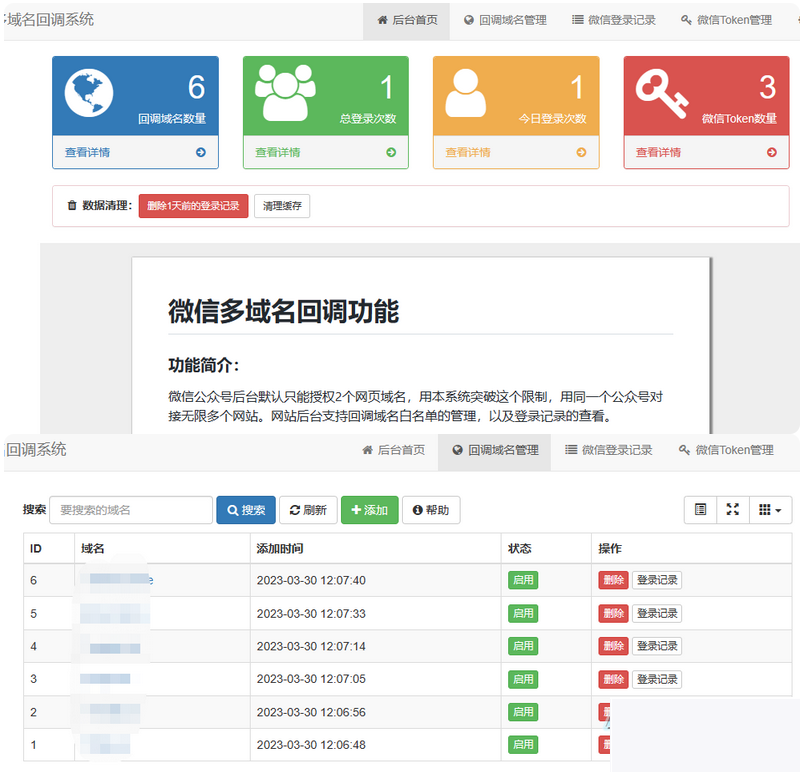Select the home icon beside 后台首页
Viewport: 800px width, 772px height.
coord(383,20)
